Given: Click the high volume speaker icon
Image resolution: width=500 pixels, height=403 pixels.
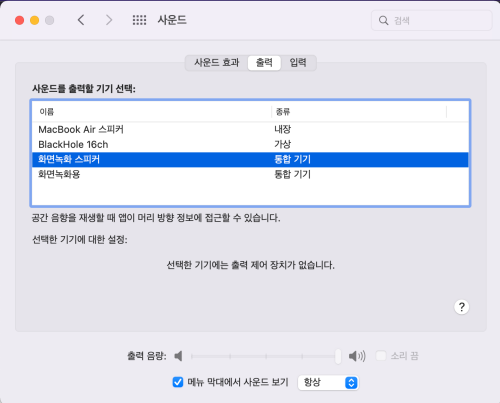Looking at the screenshot, I should [x=357, y=356].
